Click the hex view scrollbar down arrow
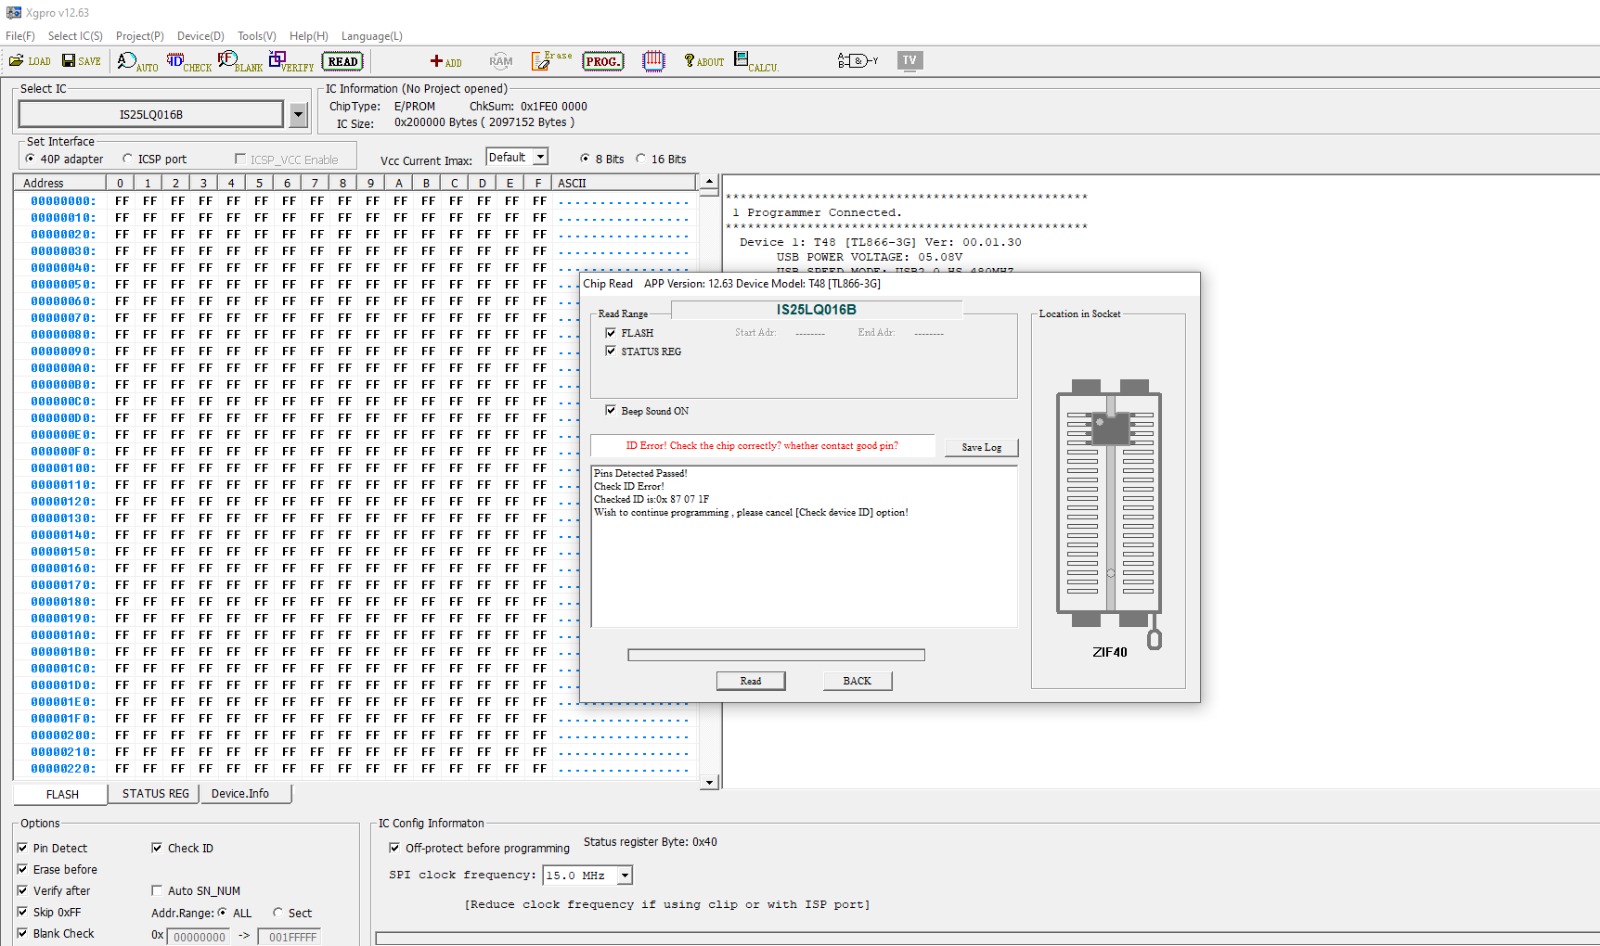Viewport: 1600px width, 946px height. pyautogui.click(x=710, y=782)
